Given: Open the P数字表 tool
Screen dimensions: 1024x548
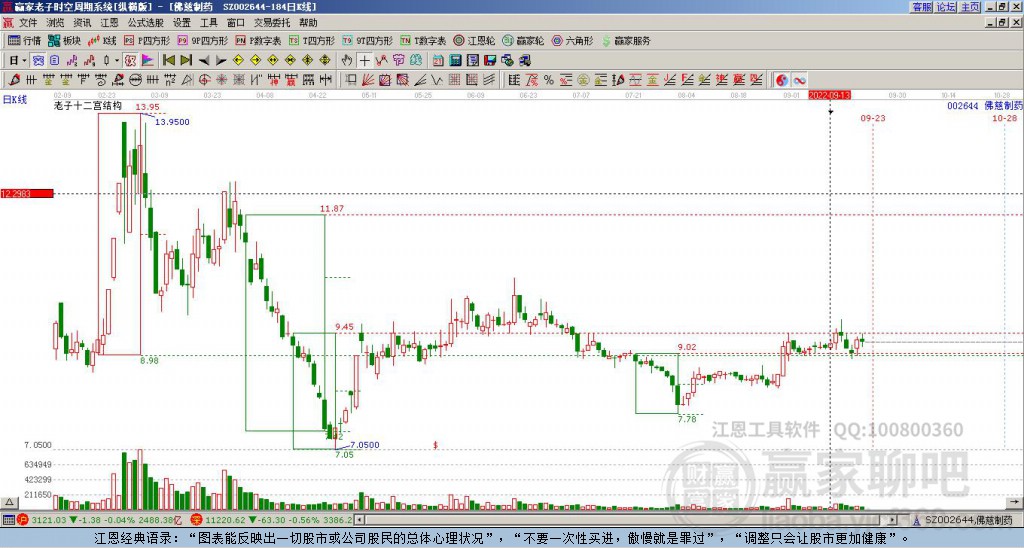Looking at the screenshot, I should [258, 40].
